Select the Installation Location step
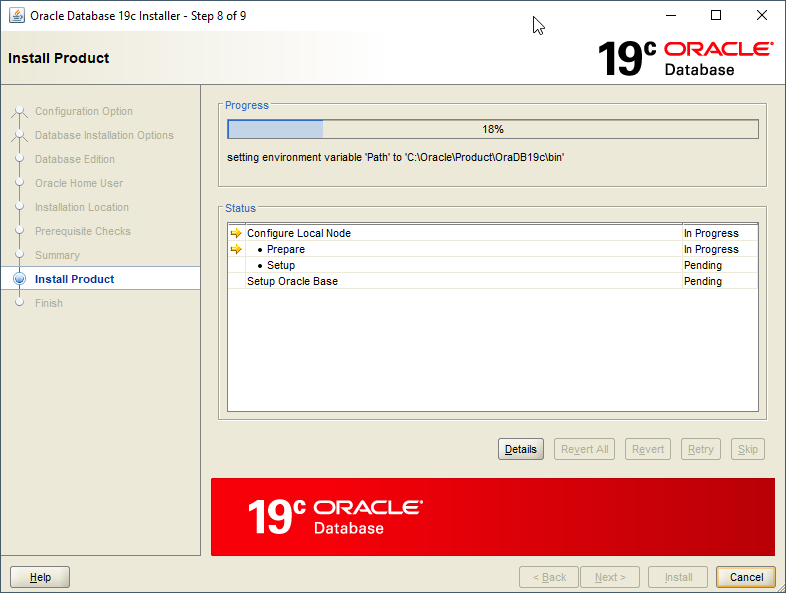This screenshot has width=786, height=593. coord(82,208)
